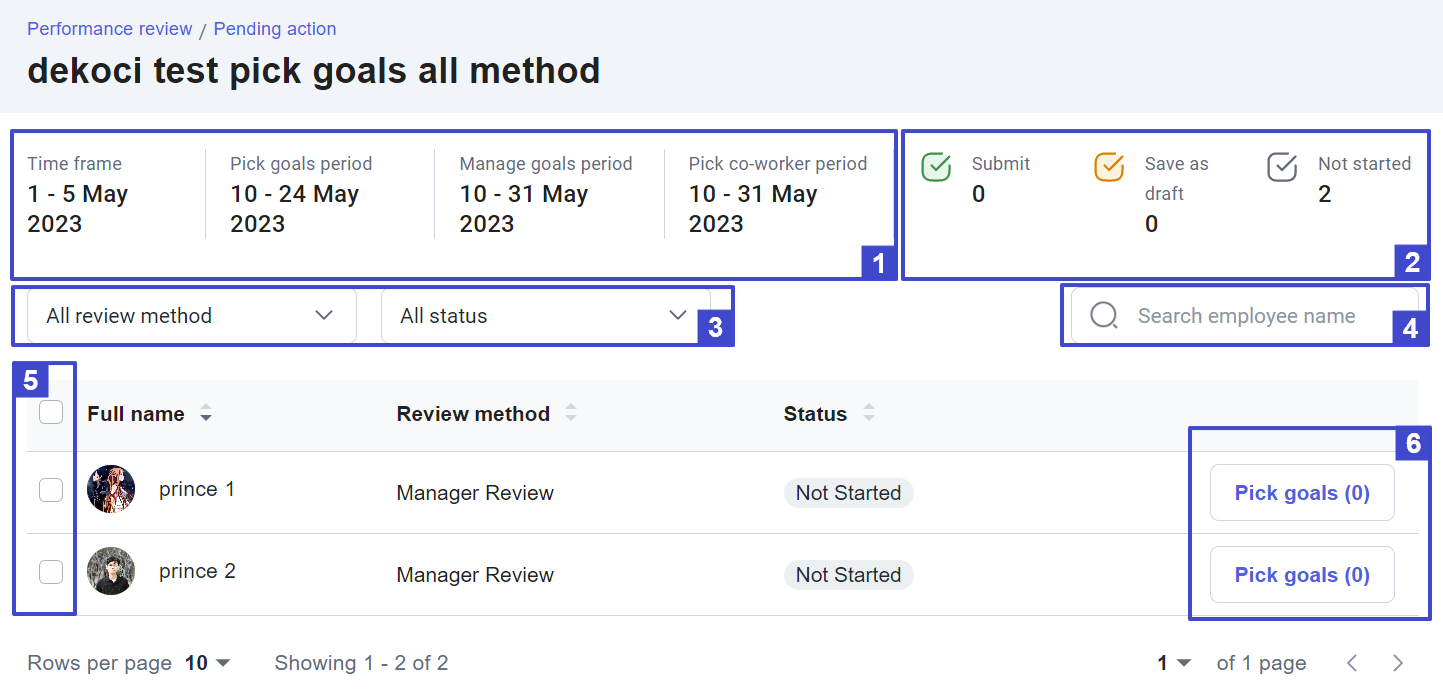Viewport: 1443px width, 700px height.
Task: Click the Not started status checkmark icon
Action: [1281, 167]
